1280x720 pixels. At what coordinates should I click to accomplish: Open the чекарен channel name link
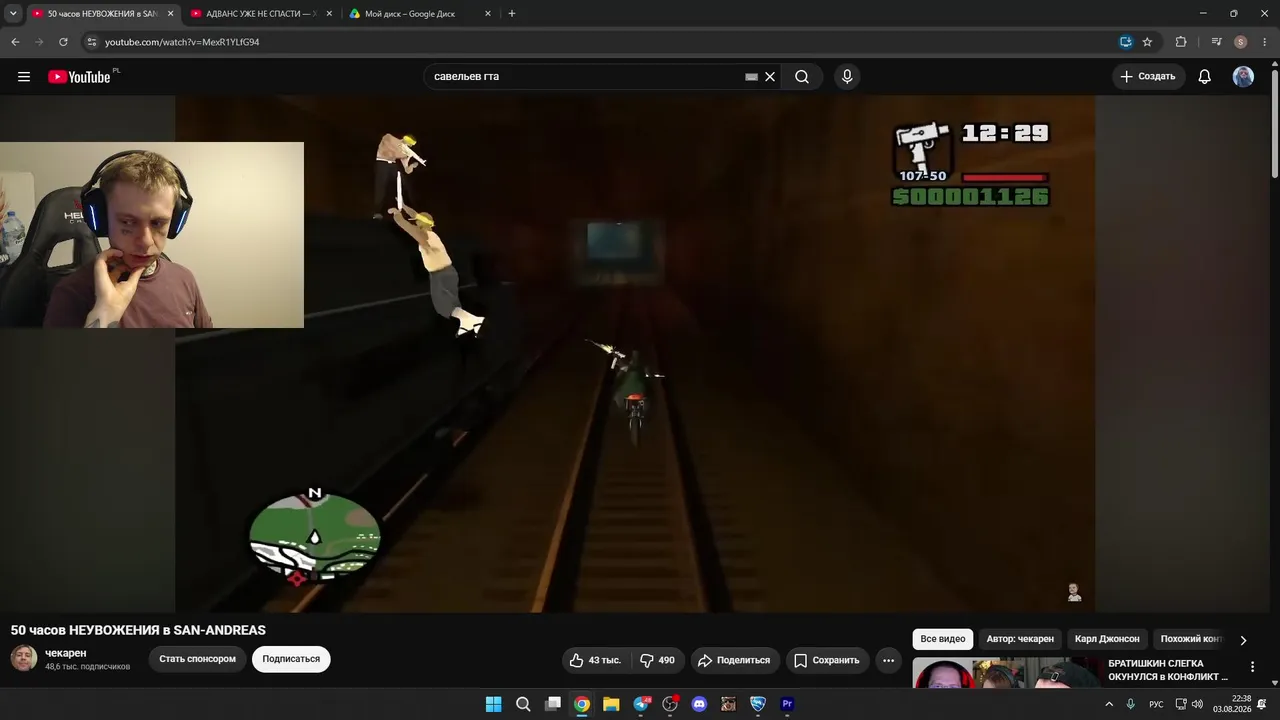tap(66, 653)
